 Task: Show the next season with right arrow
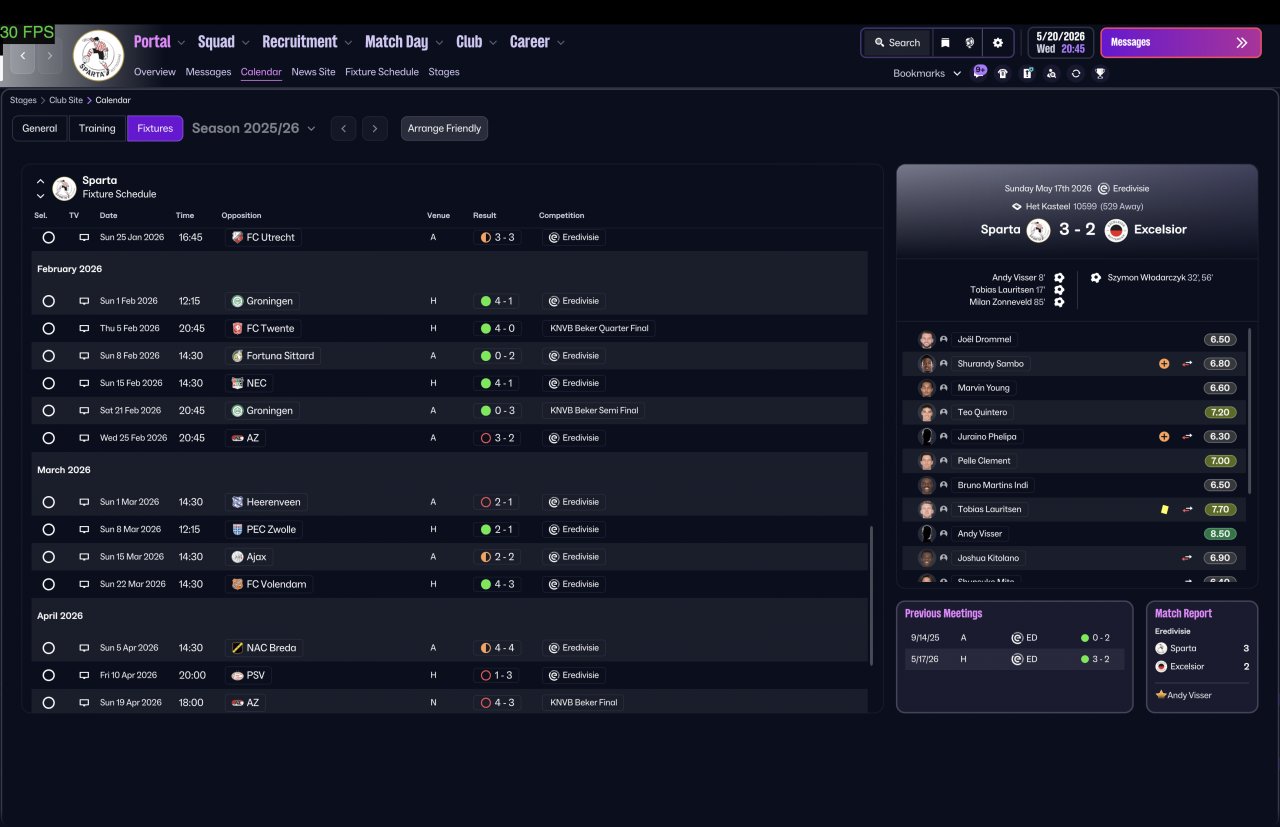click(375, 129)
